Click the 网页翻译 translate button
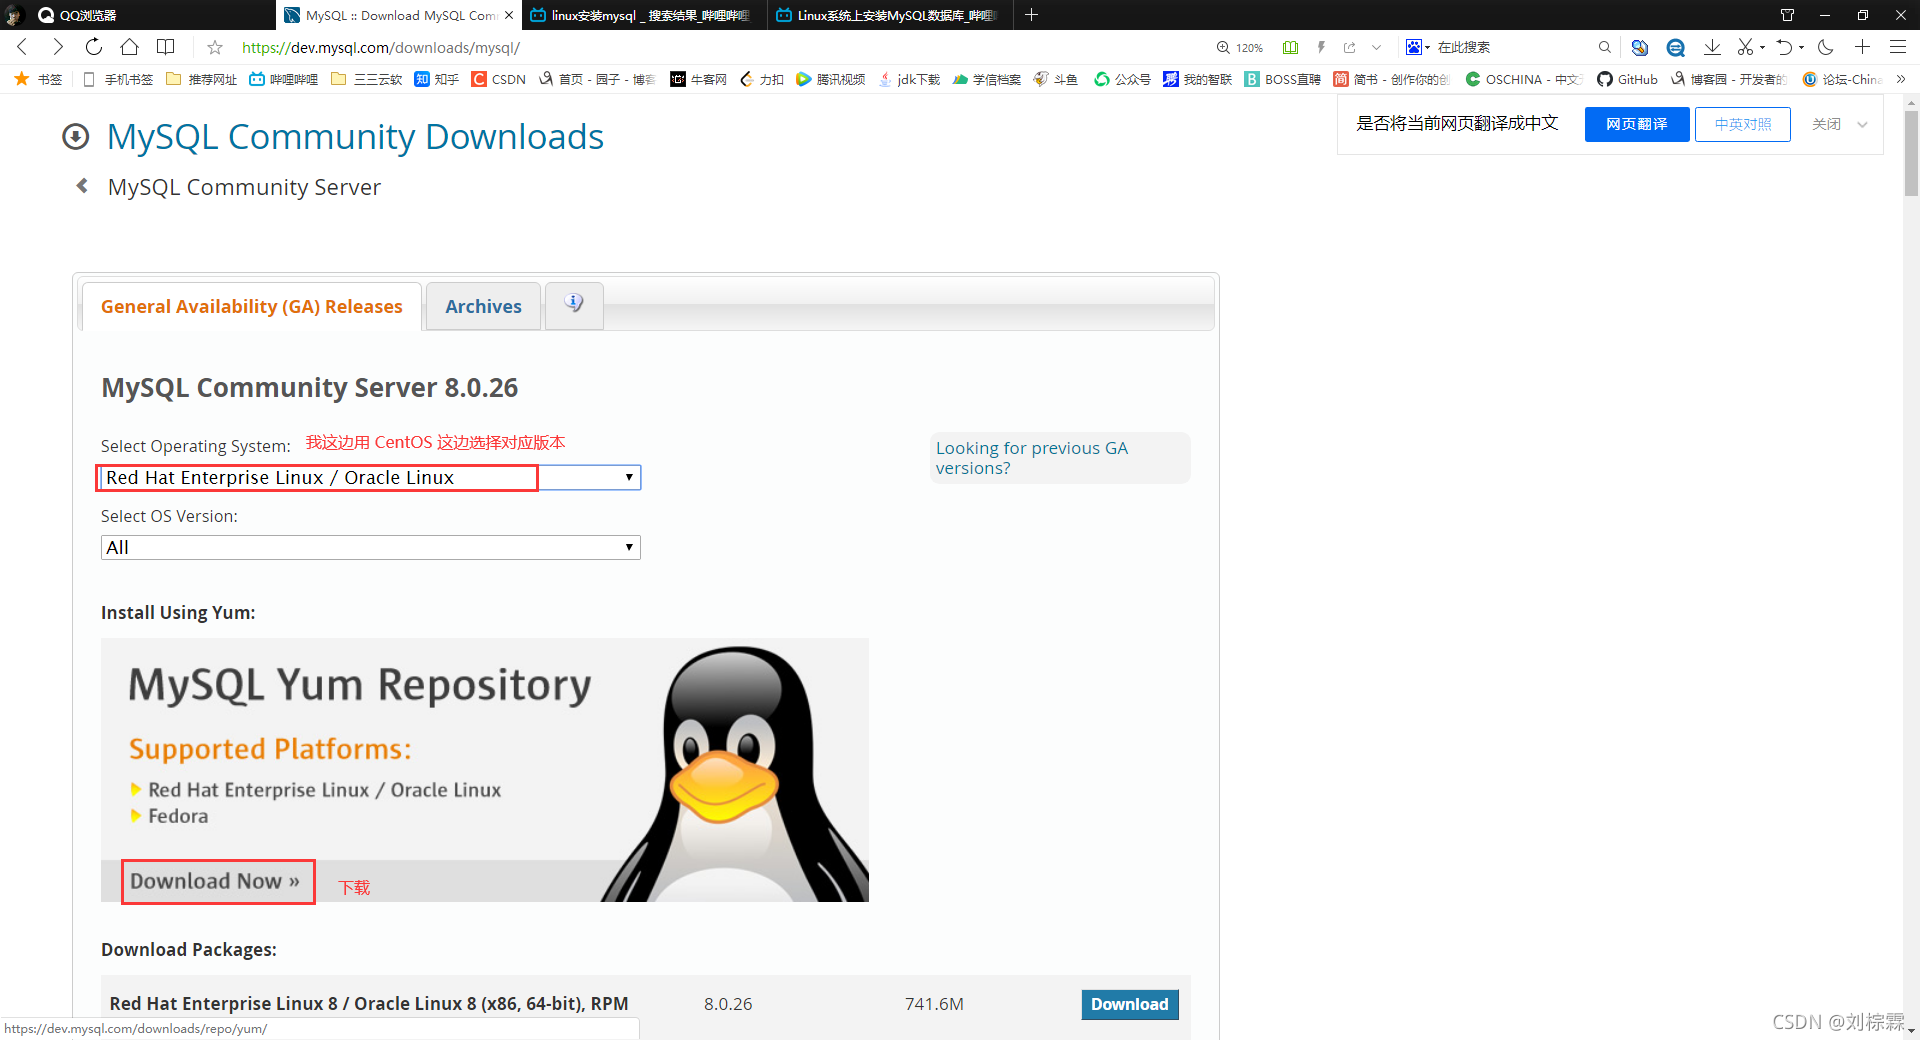1920x1040 pixels. coord(1637,124)
